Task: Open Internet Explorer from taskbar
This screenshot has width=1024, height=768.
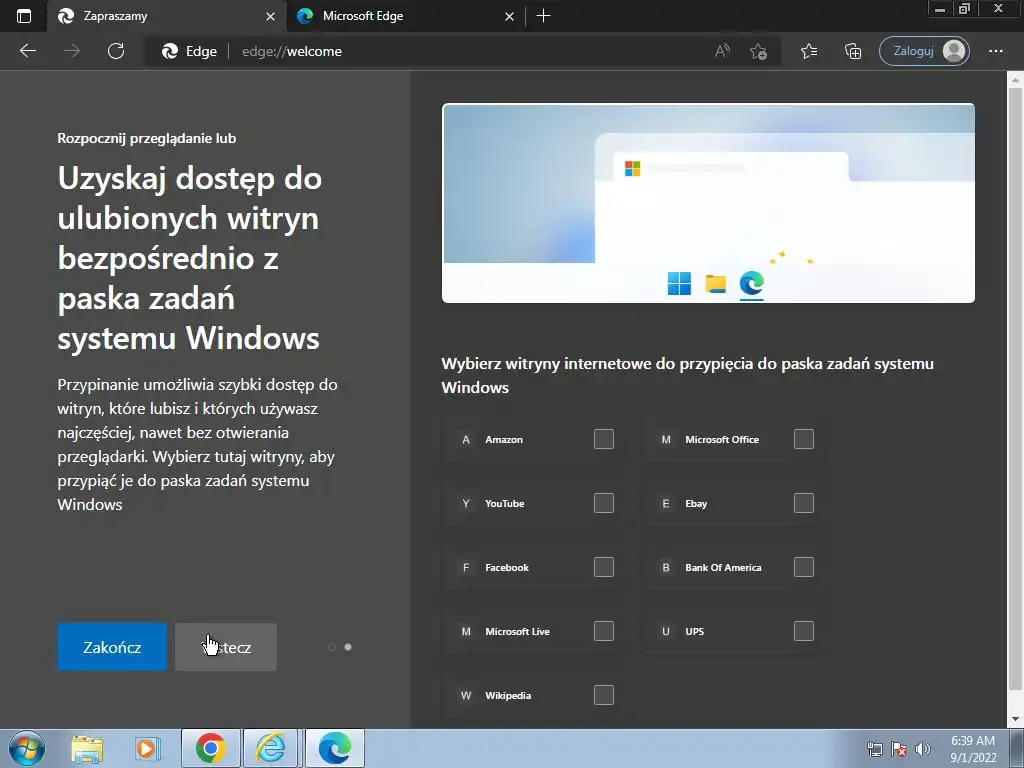Action: click(270, 748)
